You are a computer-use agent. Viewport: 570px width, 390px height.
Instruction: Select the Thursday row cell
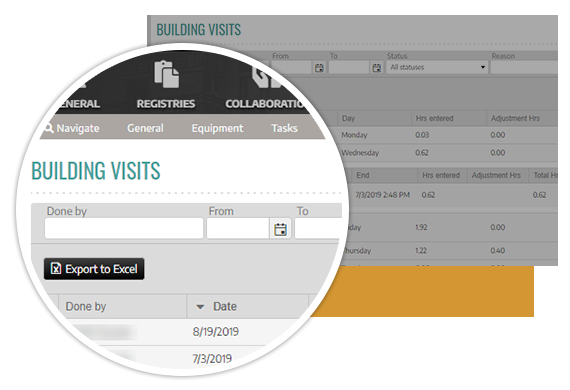click(x=357, y=250)
